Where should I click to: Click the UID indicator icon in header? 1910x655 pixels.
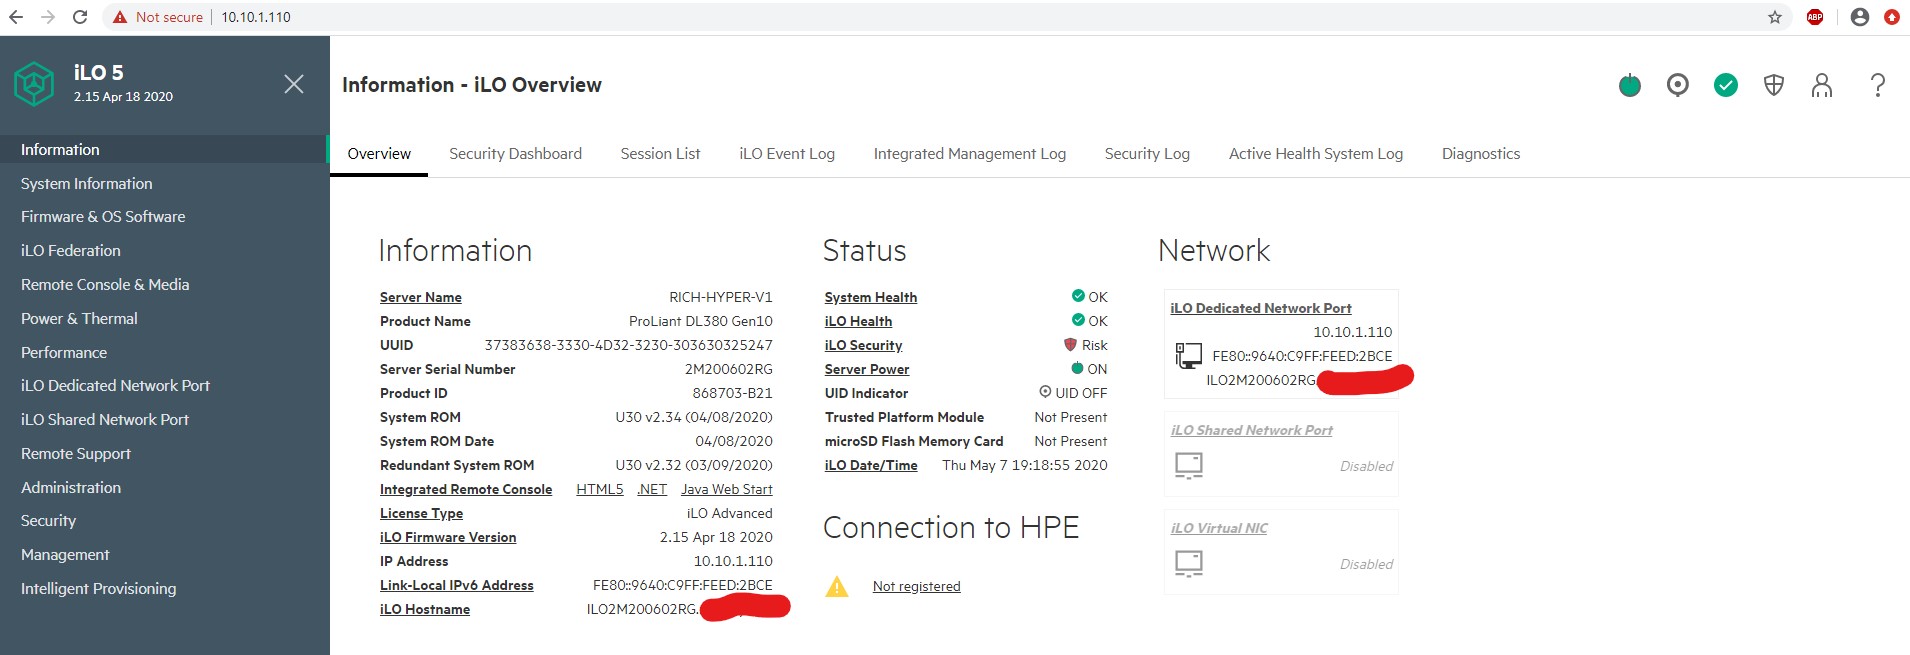coord(1678,86)
